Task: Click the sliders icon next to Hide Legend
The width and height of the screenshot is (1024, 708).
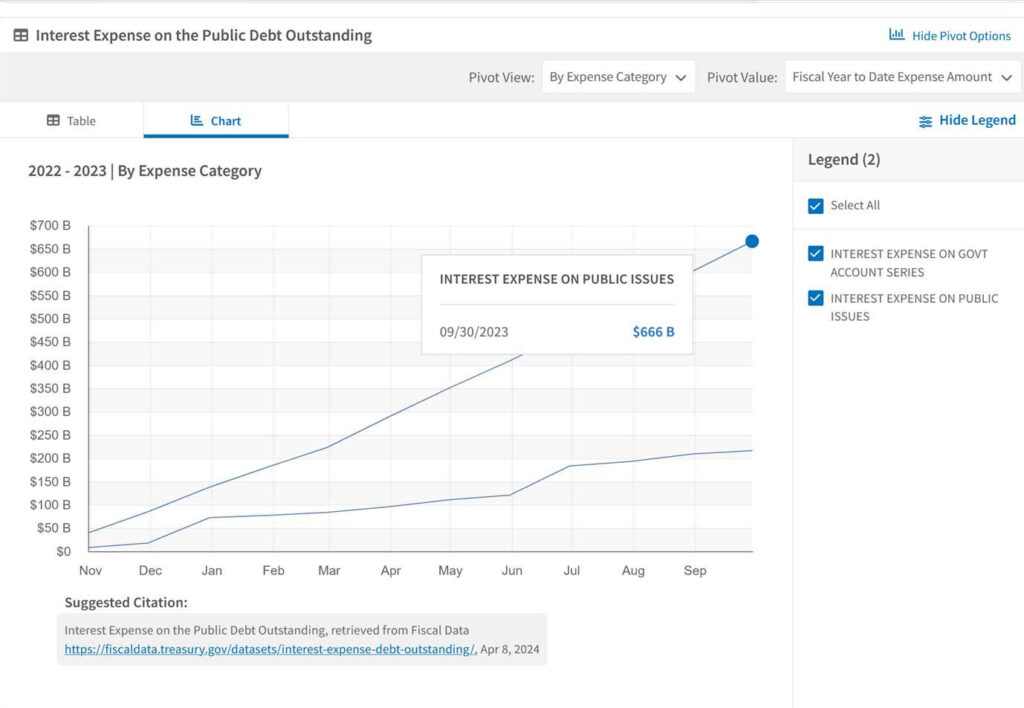Action: 925,121
